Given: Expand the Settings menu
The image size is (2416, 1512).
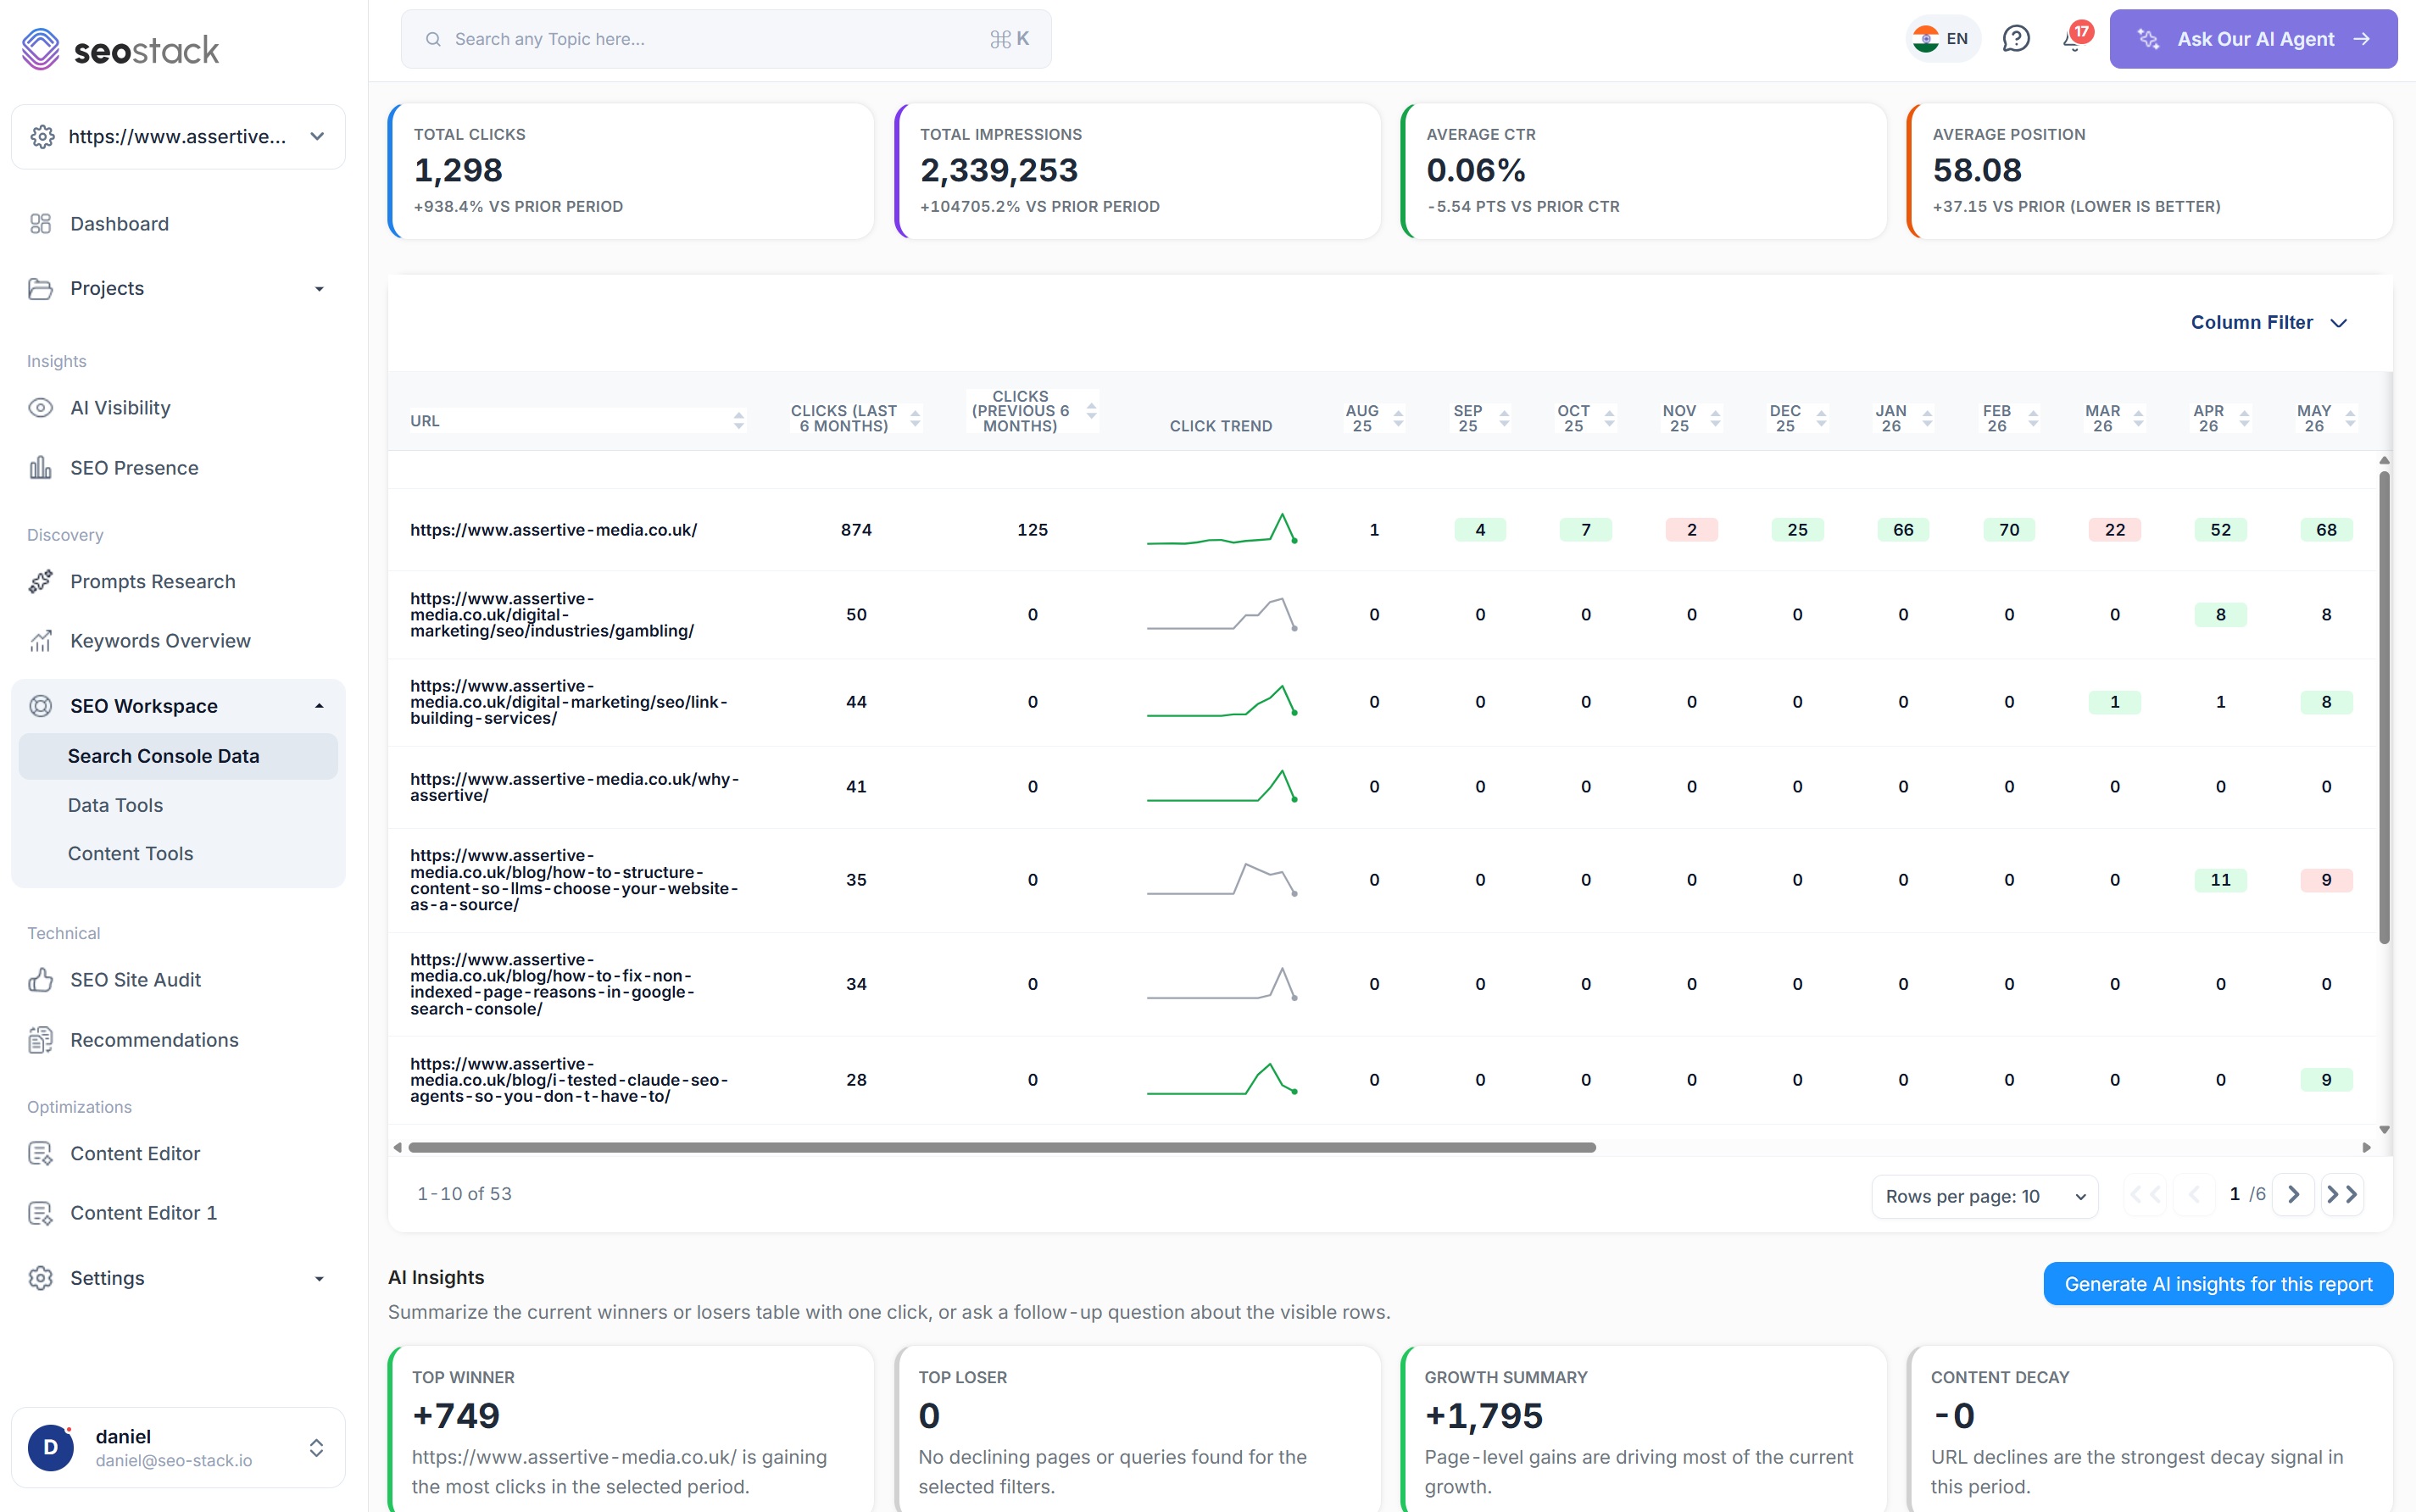Looking at the screenshot, I should 319,1279.
